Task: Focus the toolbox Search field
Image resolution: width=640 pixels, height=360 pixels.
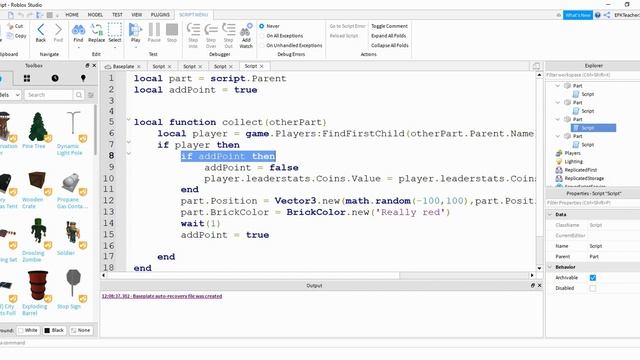Action: [49, 95]
